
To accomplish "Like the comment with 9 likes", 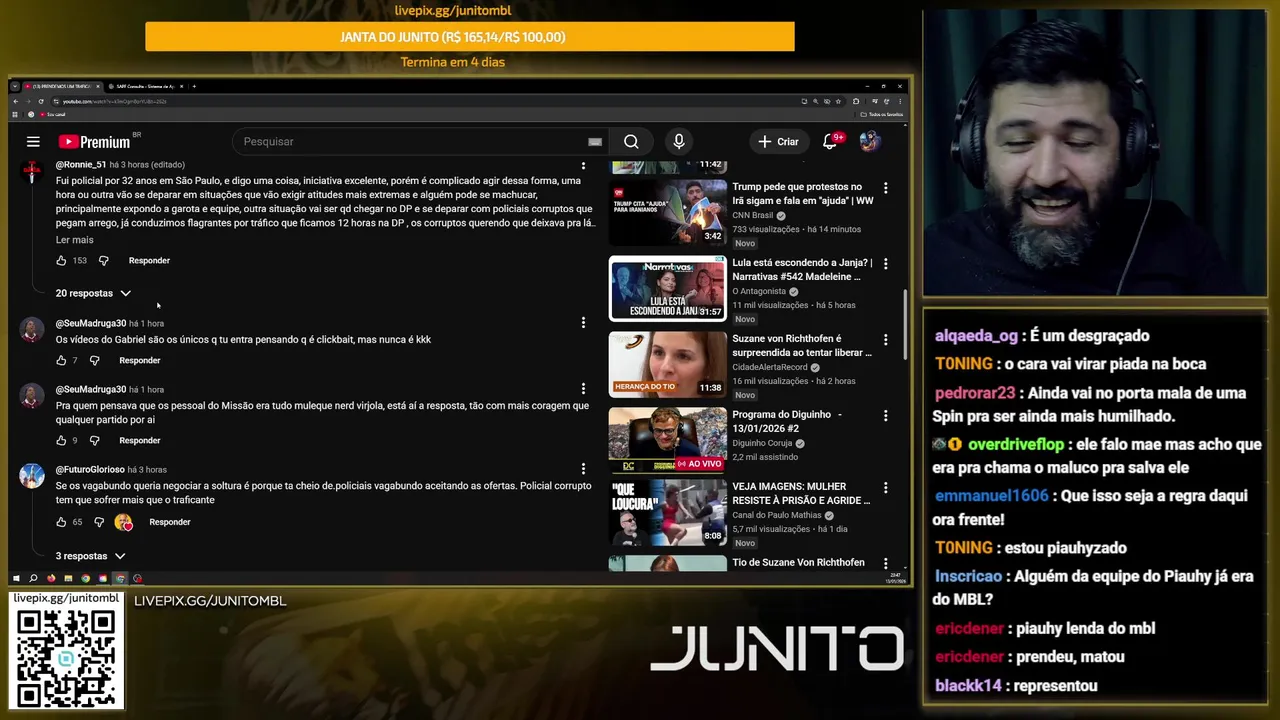I will 61,440.
